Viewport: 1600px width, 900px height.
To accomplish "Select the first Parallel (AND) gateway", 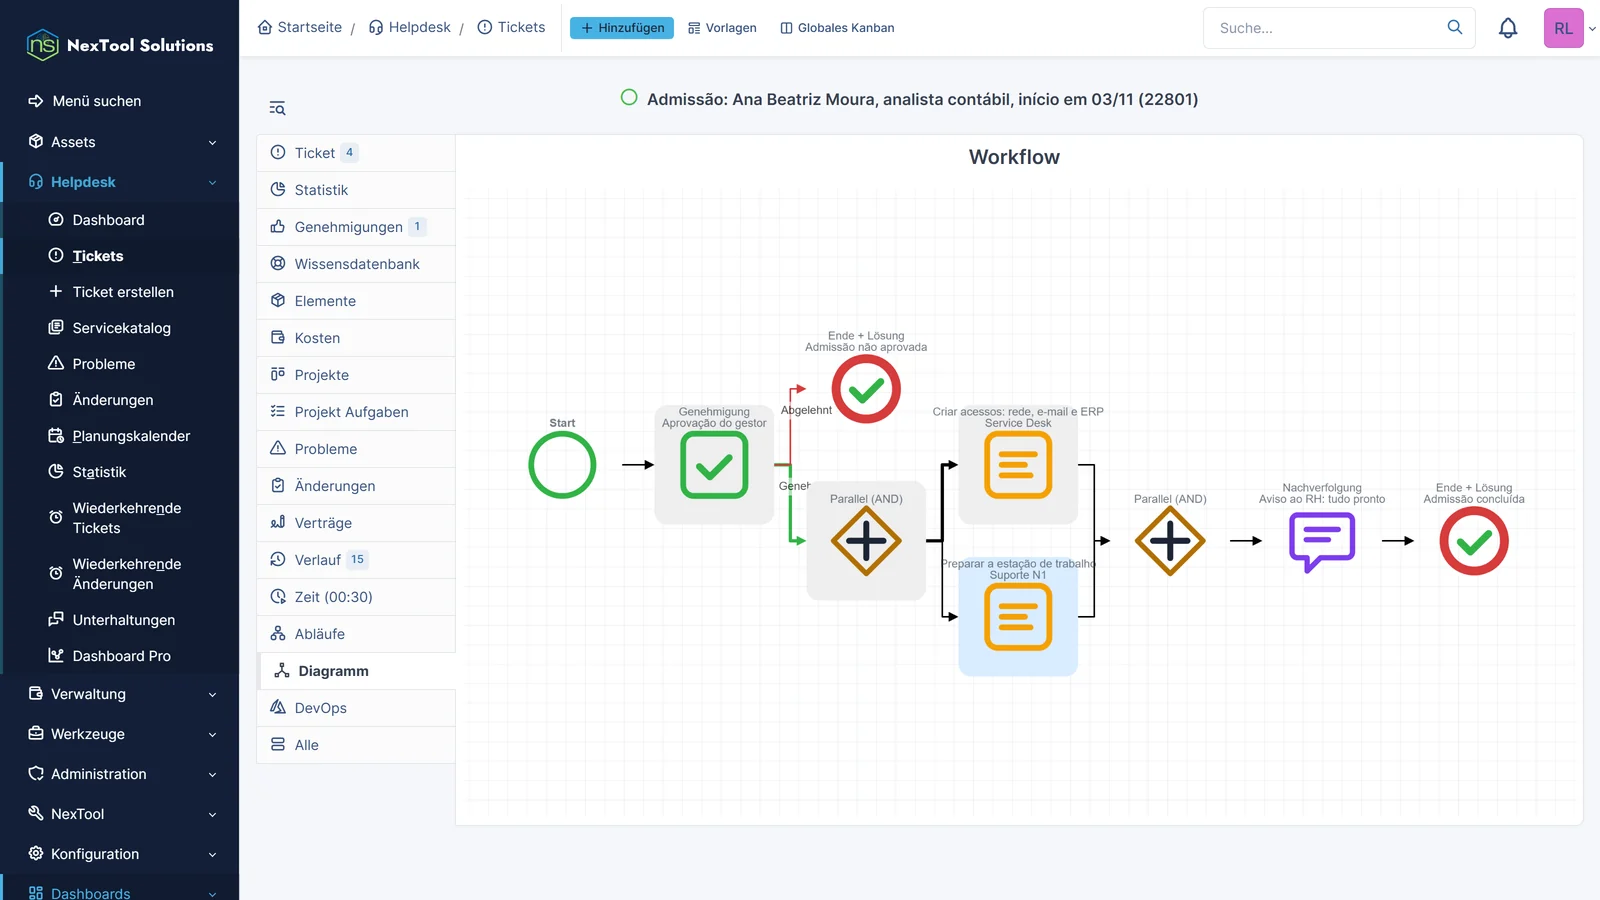I will click(x=866, y=541).
